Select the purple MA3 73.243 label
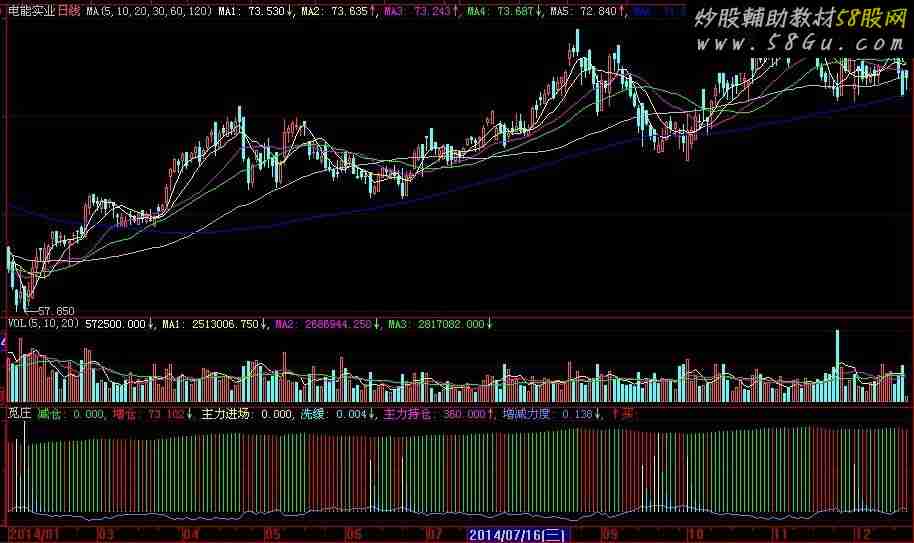 tap(419, 11)
